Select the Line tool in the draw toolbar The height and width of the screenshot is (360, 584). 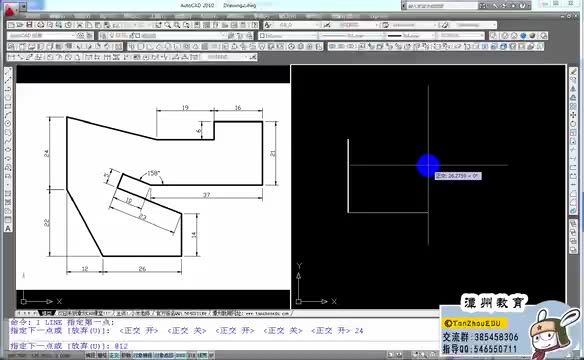click(8, 71)
